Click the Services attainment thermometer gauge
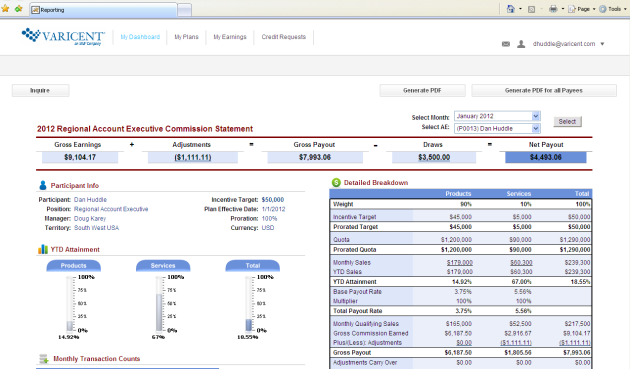630x369 pixels. click(x=160, y=303)
